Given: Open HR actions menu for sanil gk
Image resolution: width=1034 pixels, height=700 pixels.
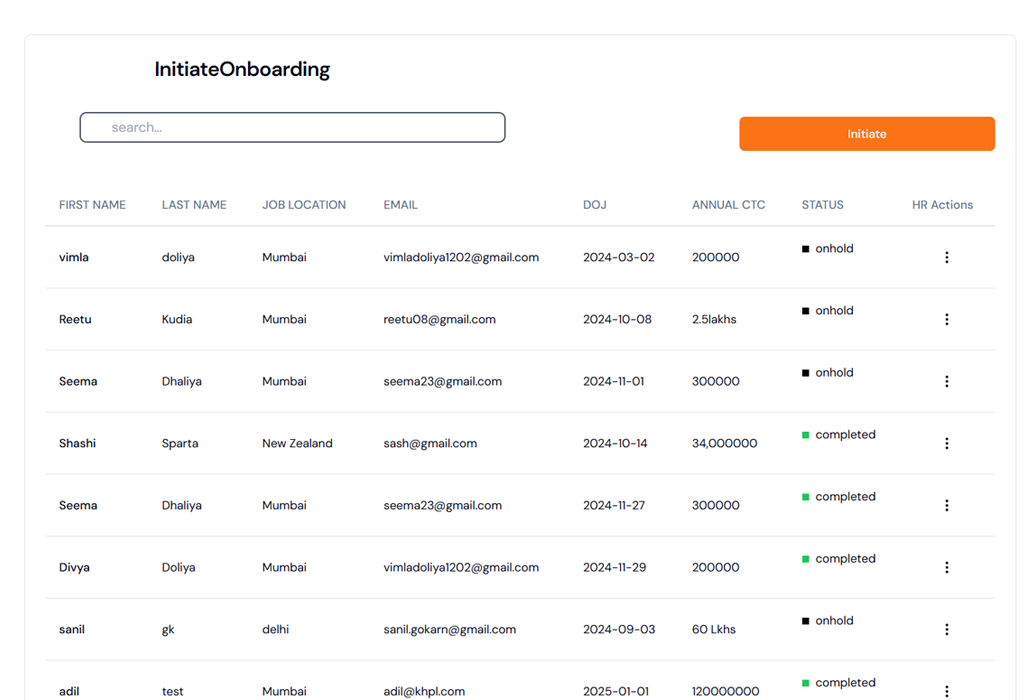Looking at the screenshot, I should 946,629.
